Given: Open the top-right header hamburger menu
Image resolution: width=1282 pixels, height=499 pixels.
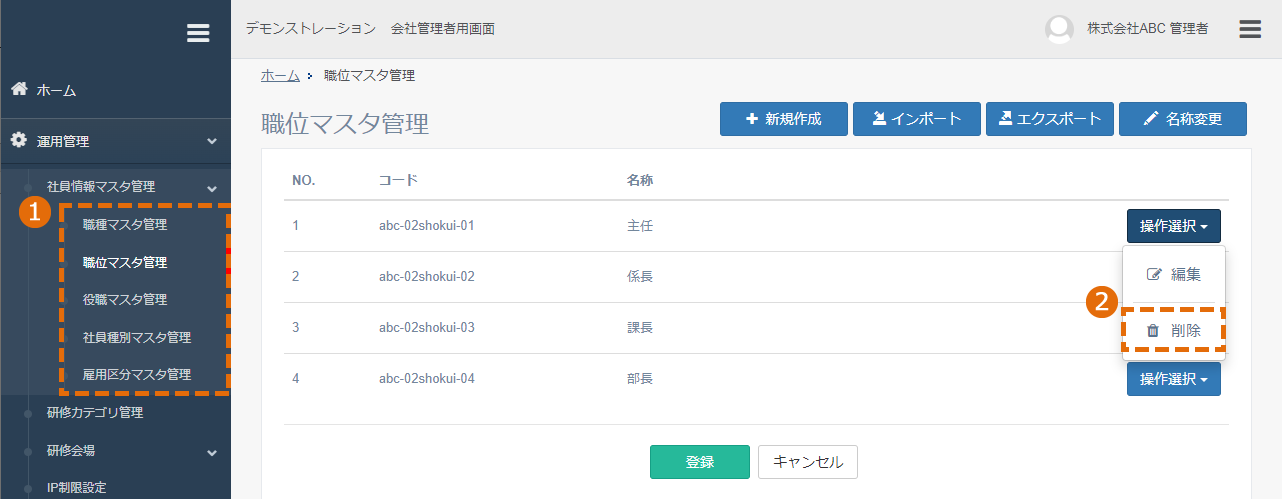Looking at the screenshot, I should pyautogui.click(x=1250, y=29).
